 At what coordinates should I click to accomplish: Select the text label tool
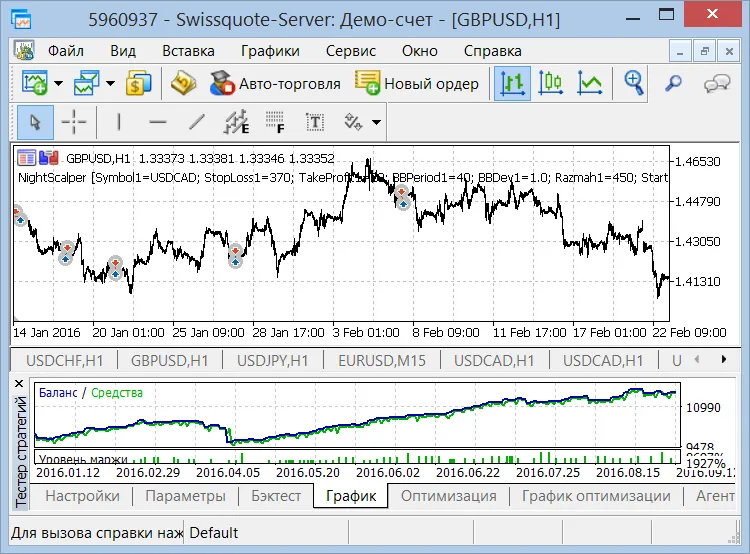pos(315,123)
